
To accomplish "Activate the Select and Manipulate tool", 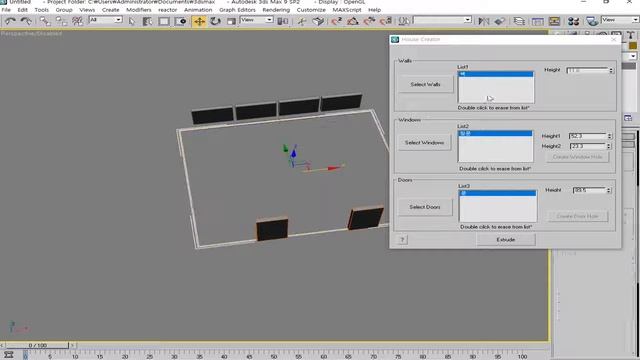I will tap(302, 21).
